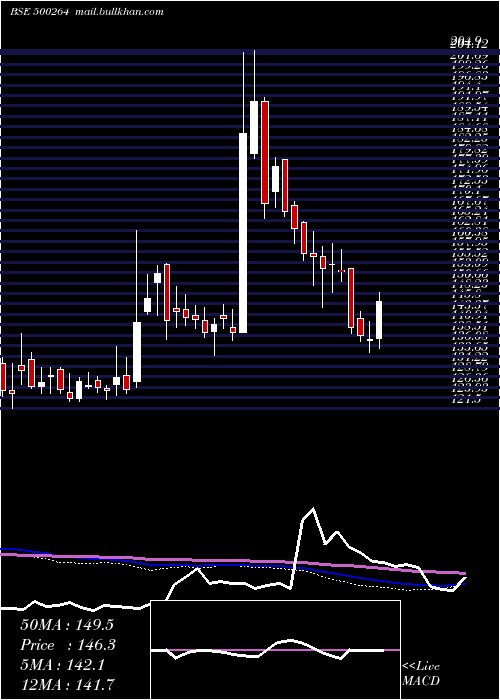The height and width of the screenshot is (700, 500).
Task: Click the '12MA : 141.7' reading
Action: click(67, 684)
